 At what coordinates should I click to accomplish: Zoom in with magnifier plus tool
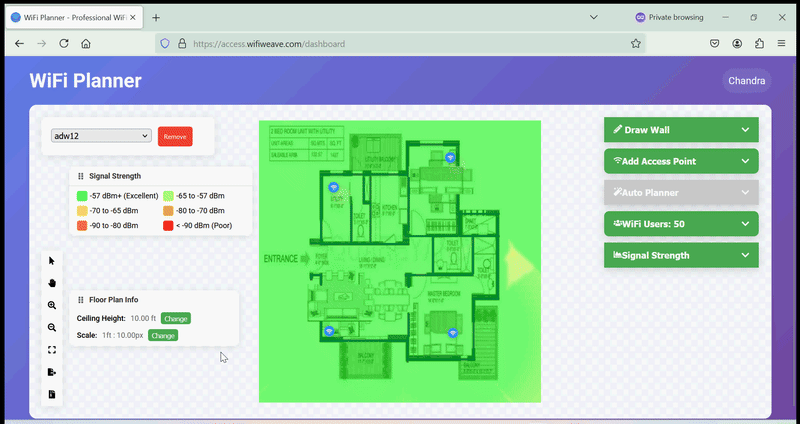pos(52,305)
